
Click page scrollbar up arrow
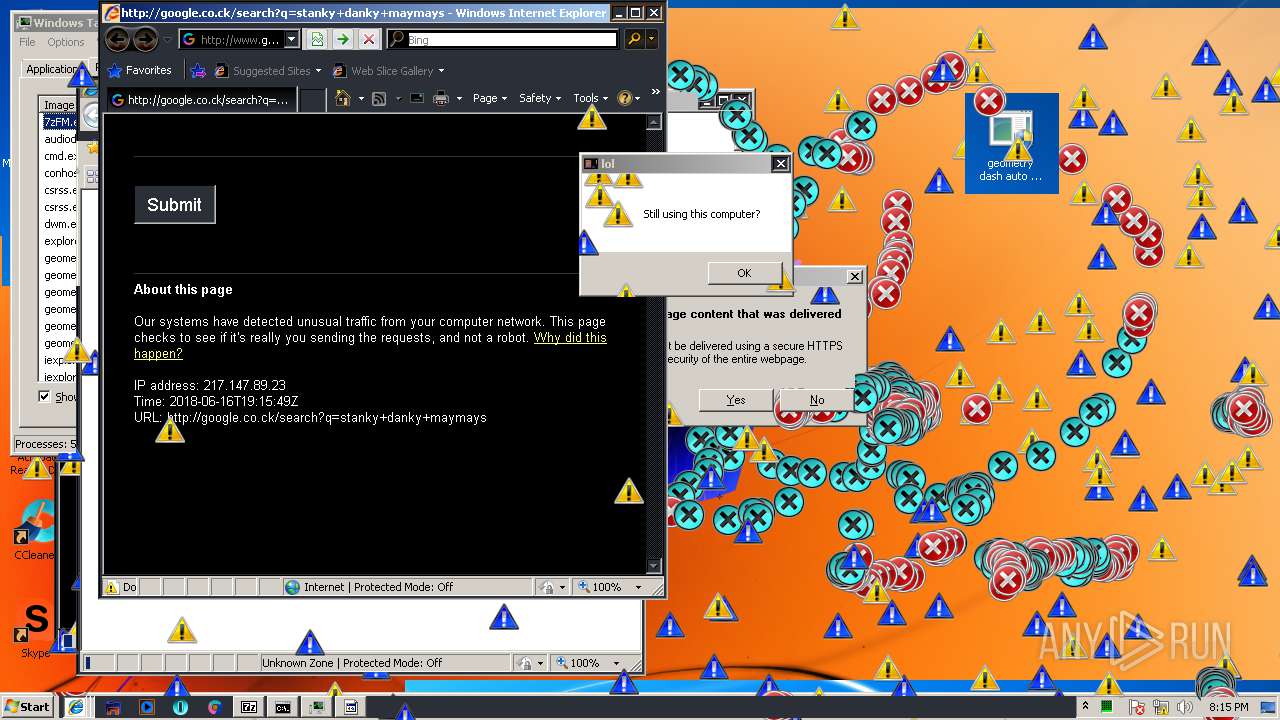[x=654, y=122]
